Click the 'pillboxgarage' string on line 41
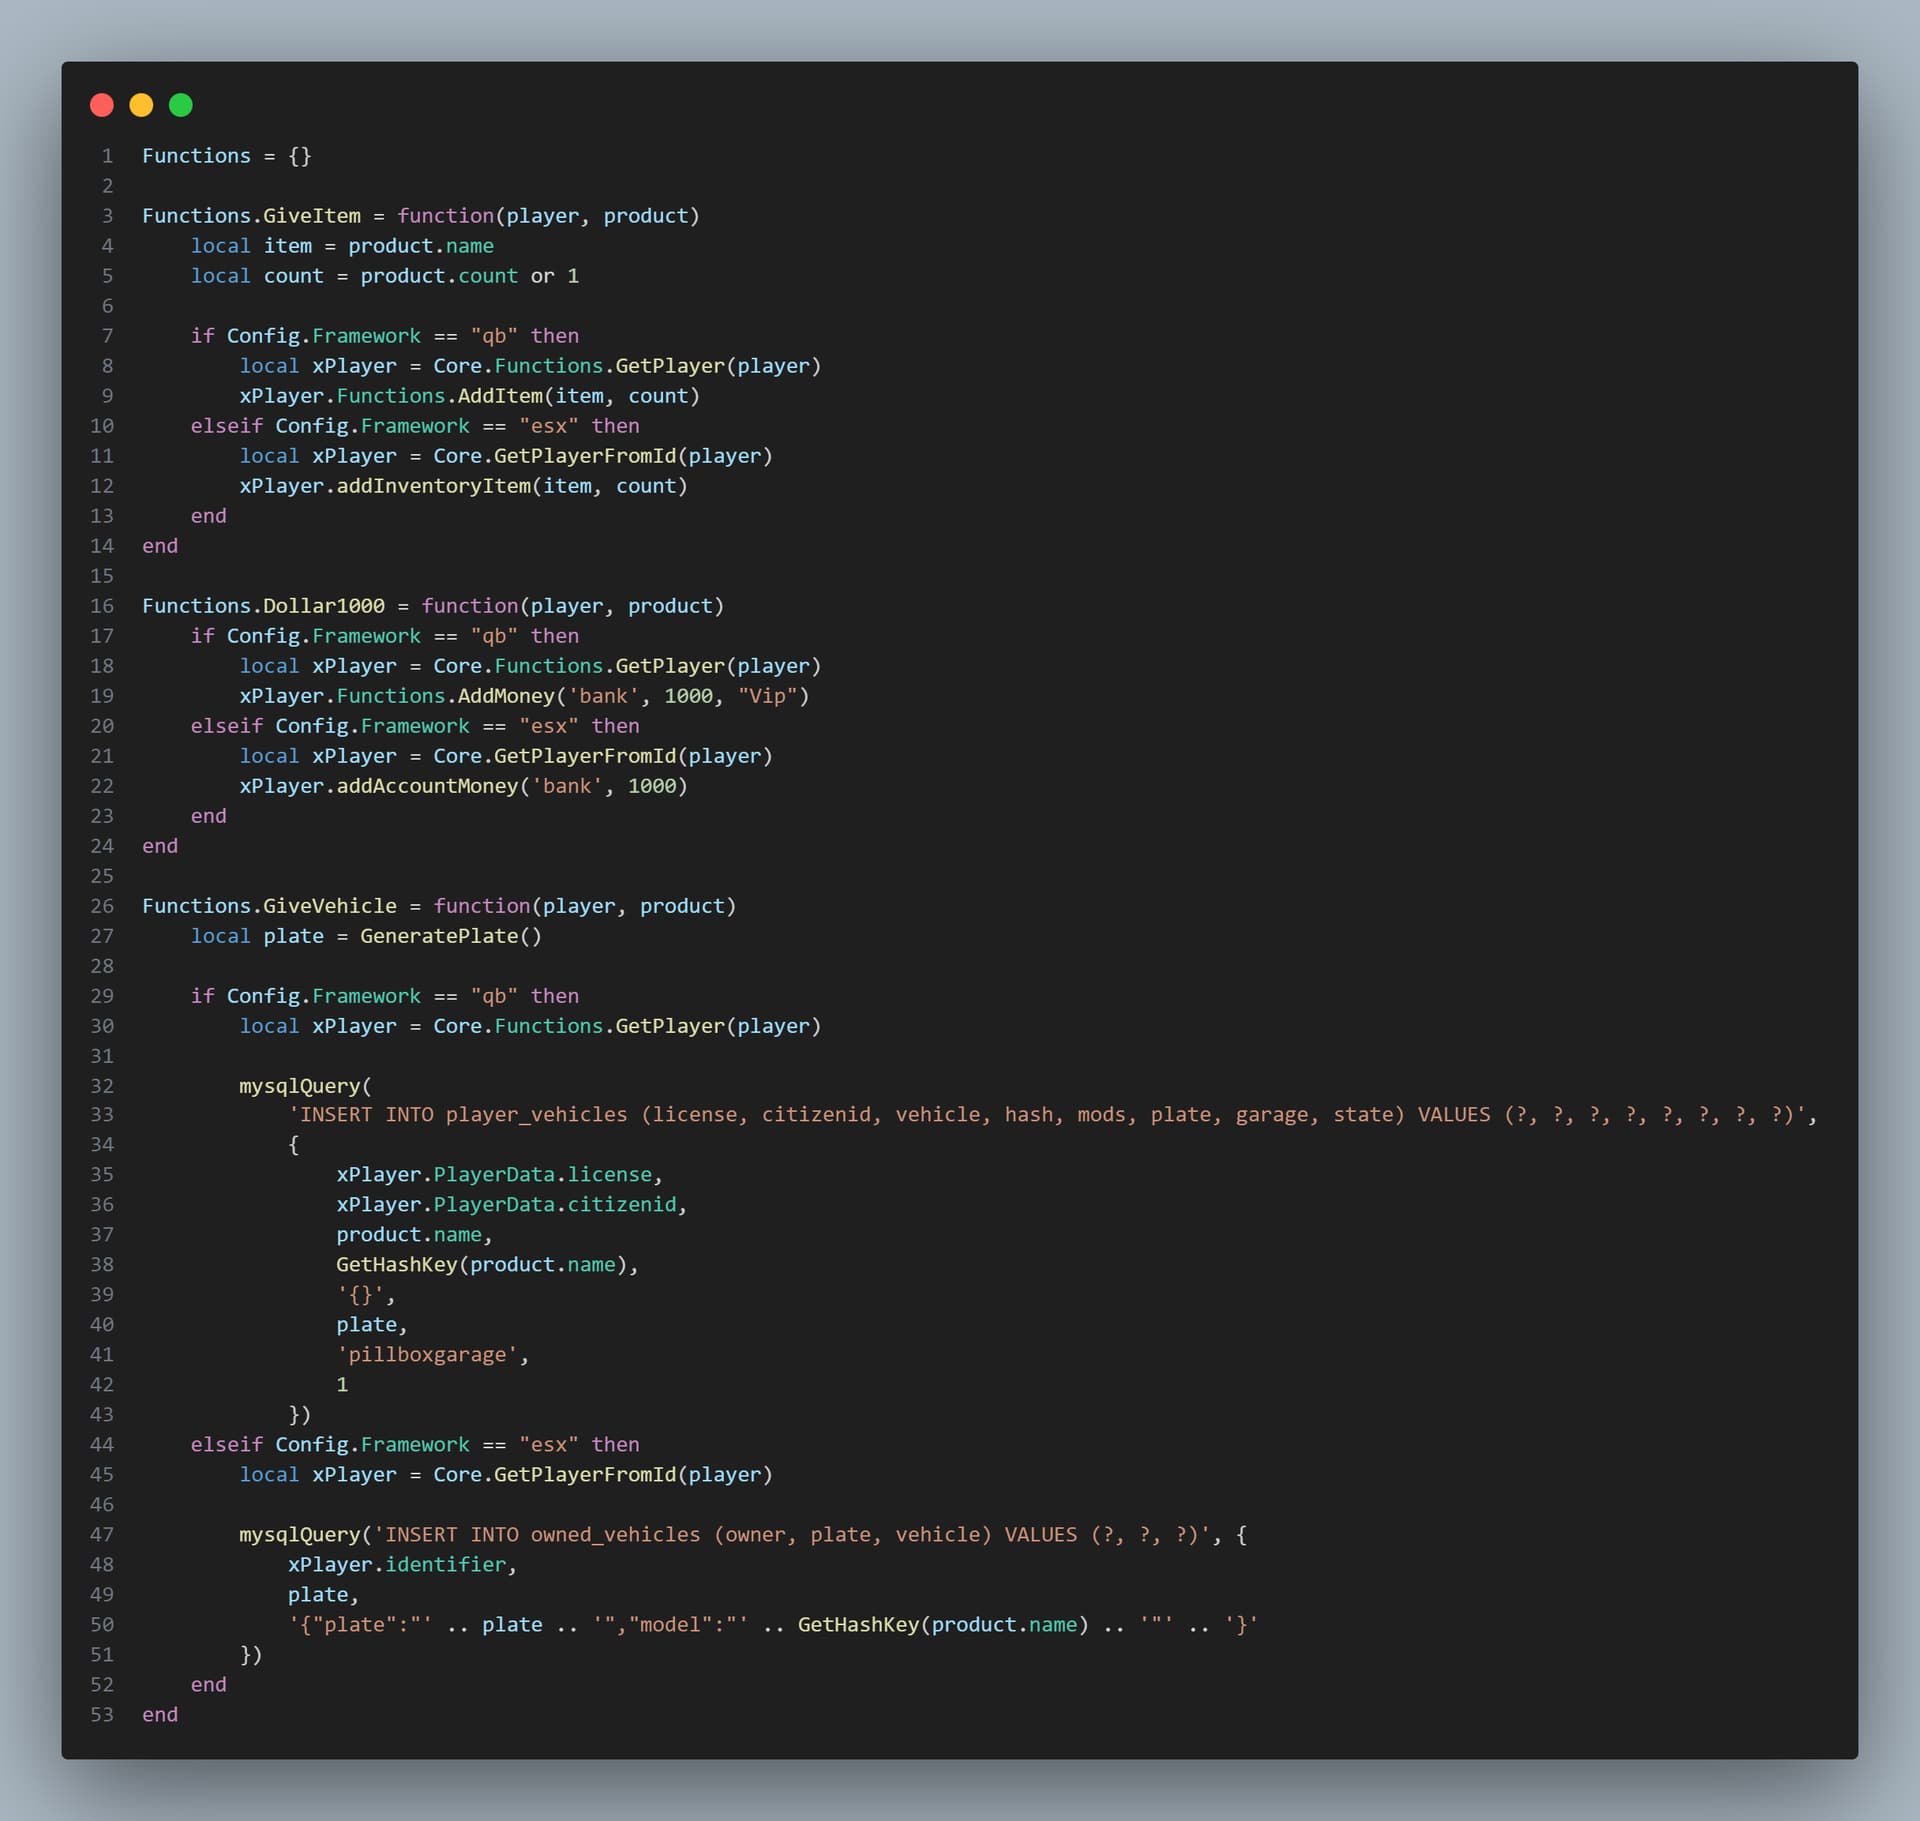Viewport: 1920px width, 1821px height. [x=427, y=1355]
